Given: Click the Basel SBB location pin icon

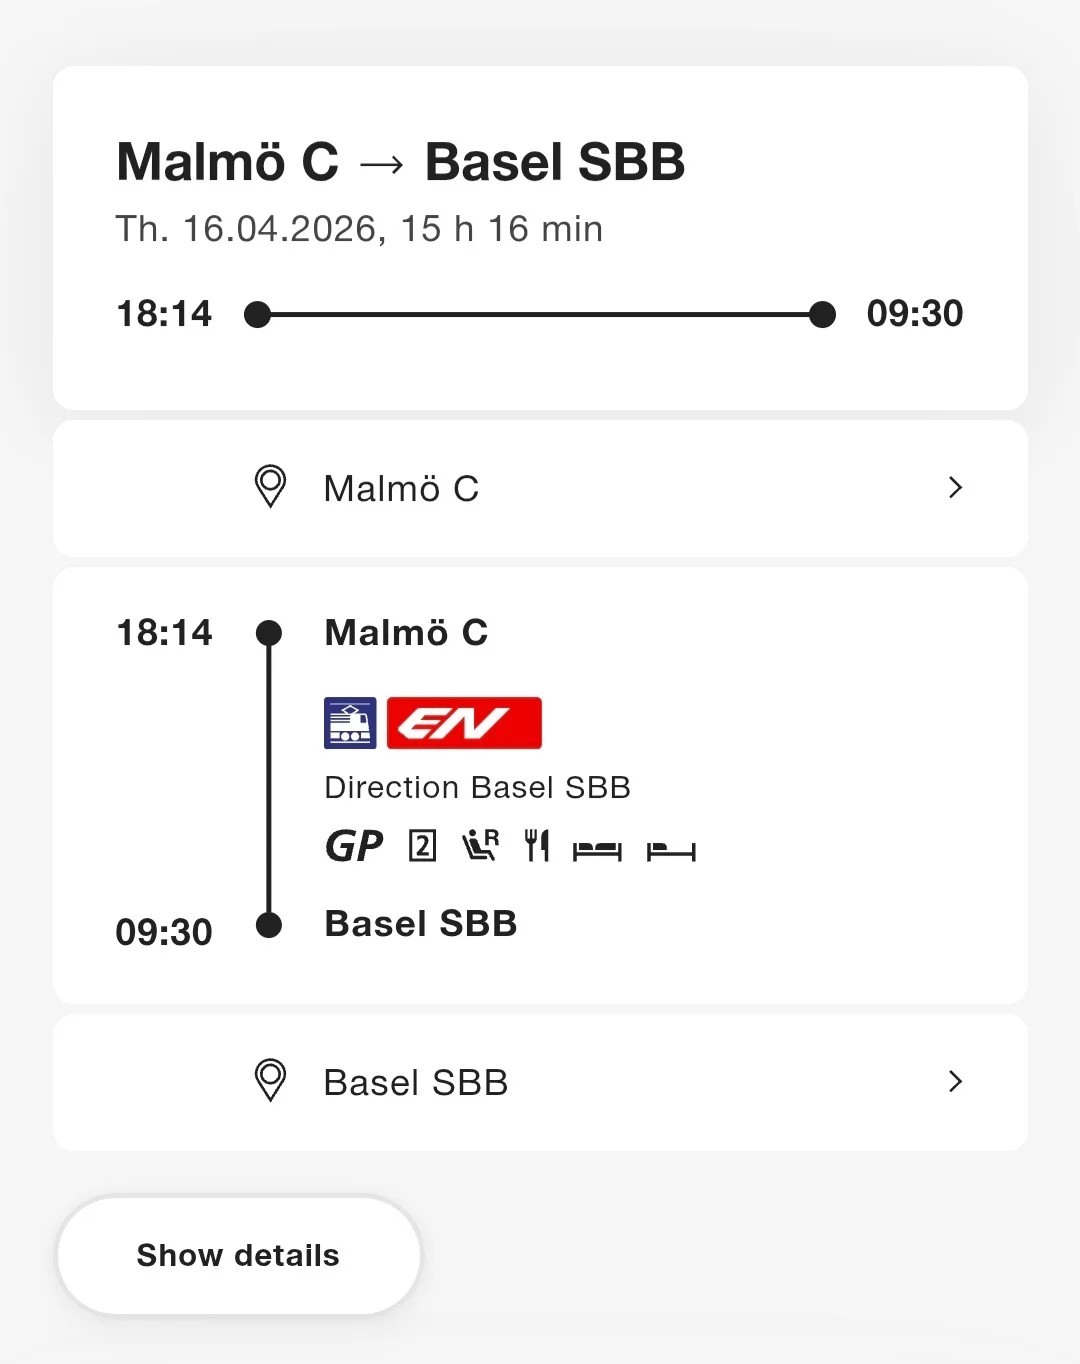Looking at the screenshot, I should [x=270, y=1081].
